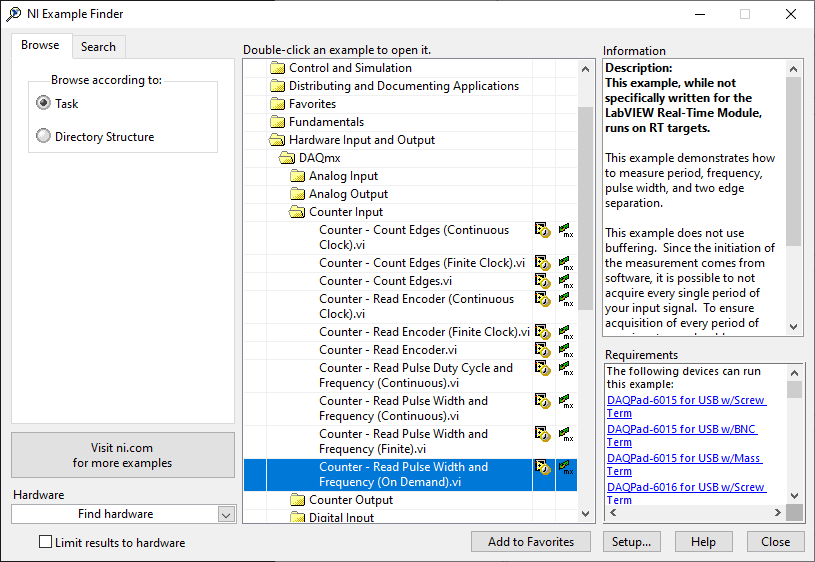Collapse the Counter Input folder
This screenshot has width=815, height=562.
pyautogui.click(x=297, y=212)
